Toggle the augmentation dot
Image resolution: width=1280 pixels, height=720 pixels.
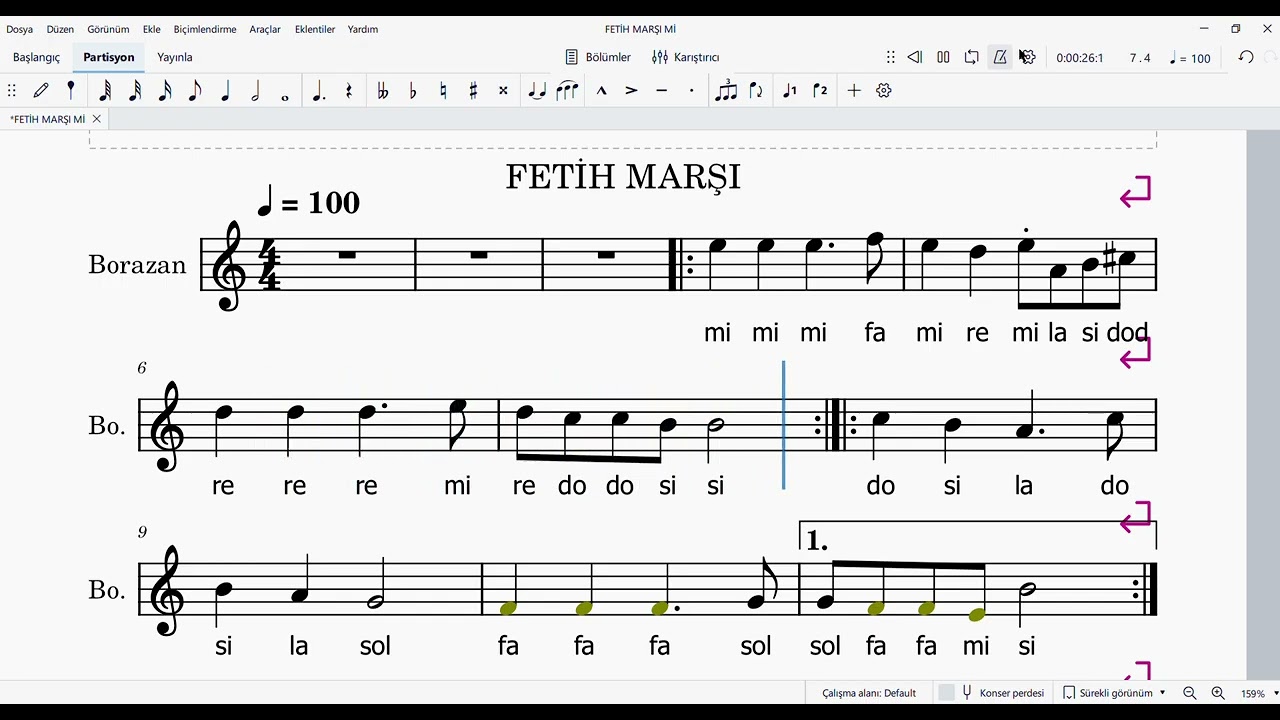[318, 91]
